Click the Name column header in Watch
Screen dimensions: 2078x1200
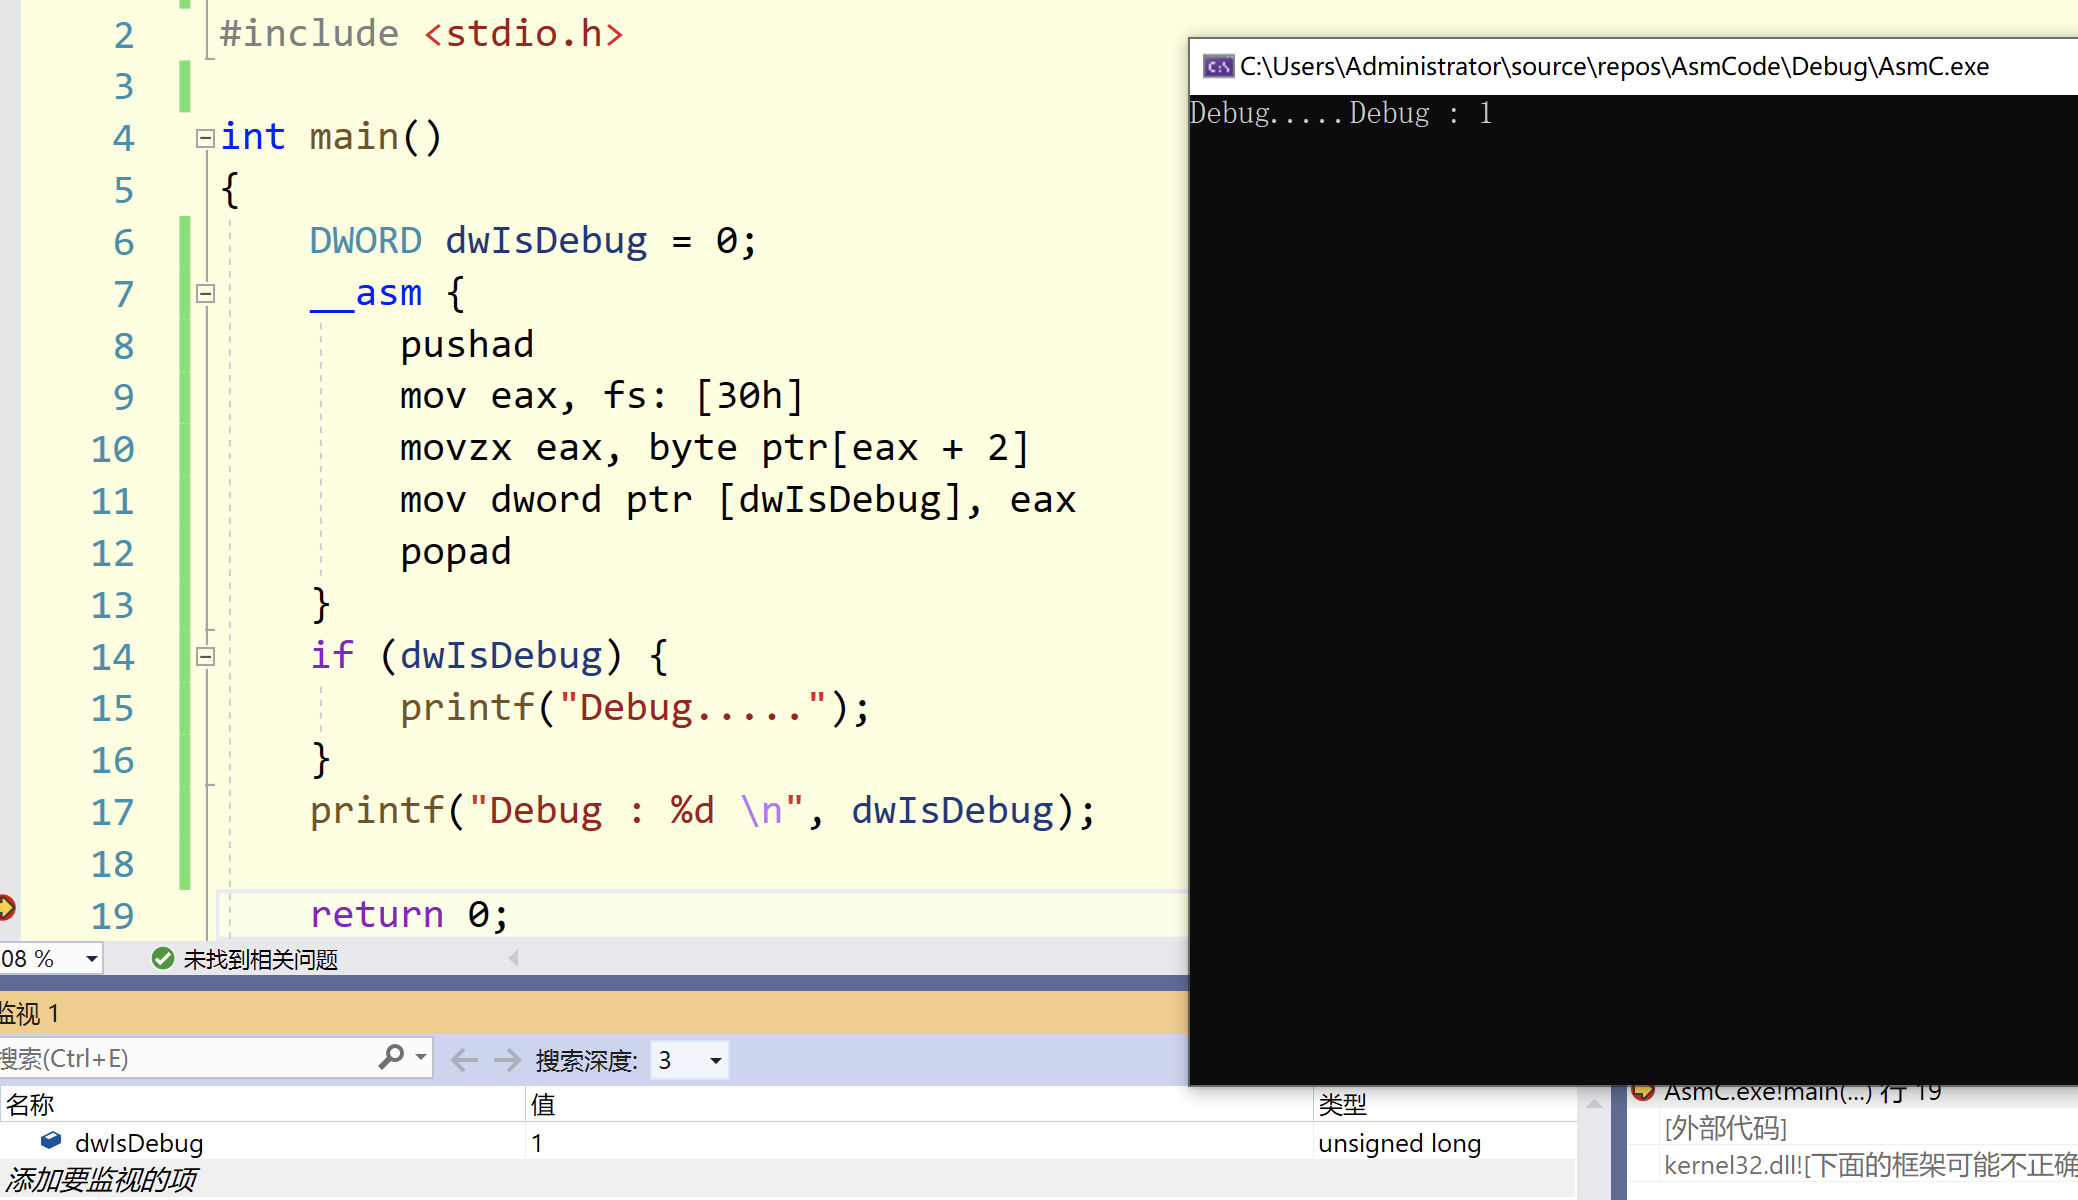(x=262, y=1104)
